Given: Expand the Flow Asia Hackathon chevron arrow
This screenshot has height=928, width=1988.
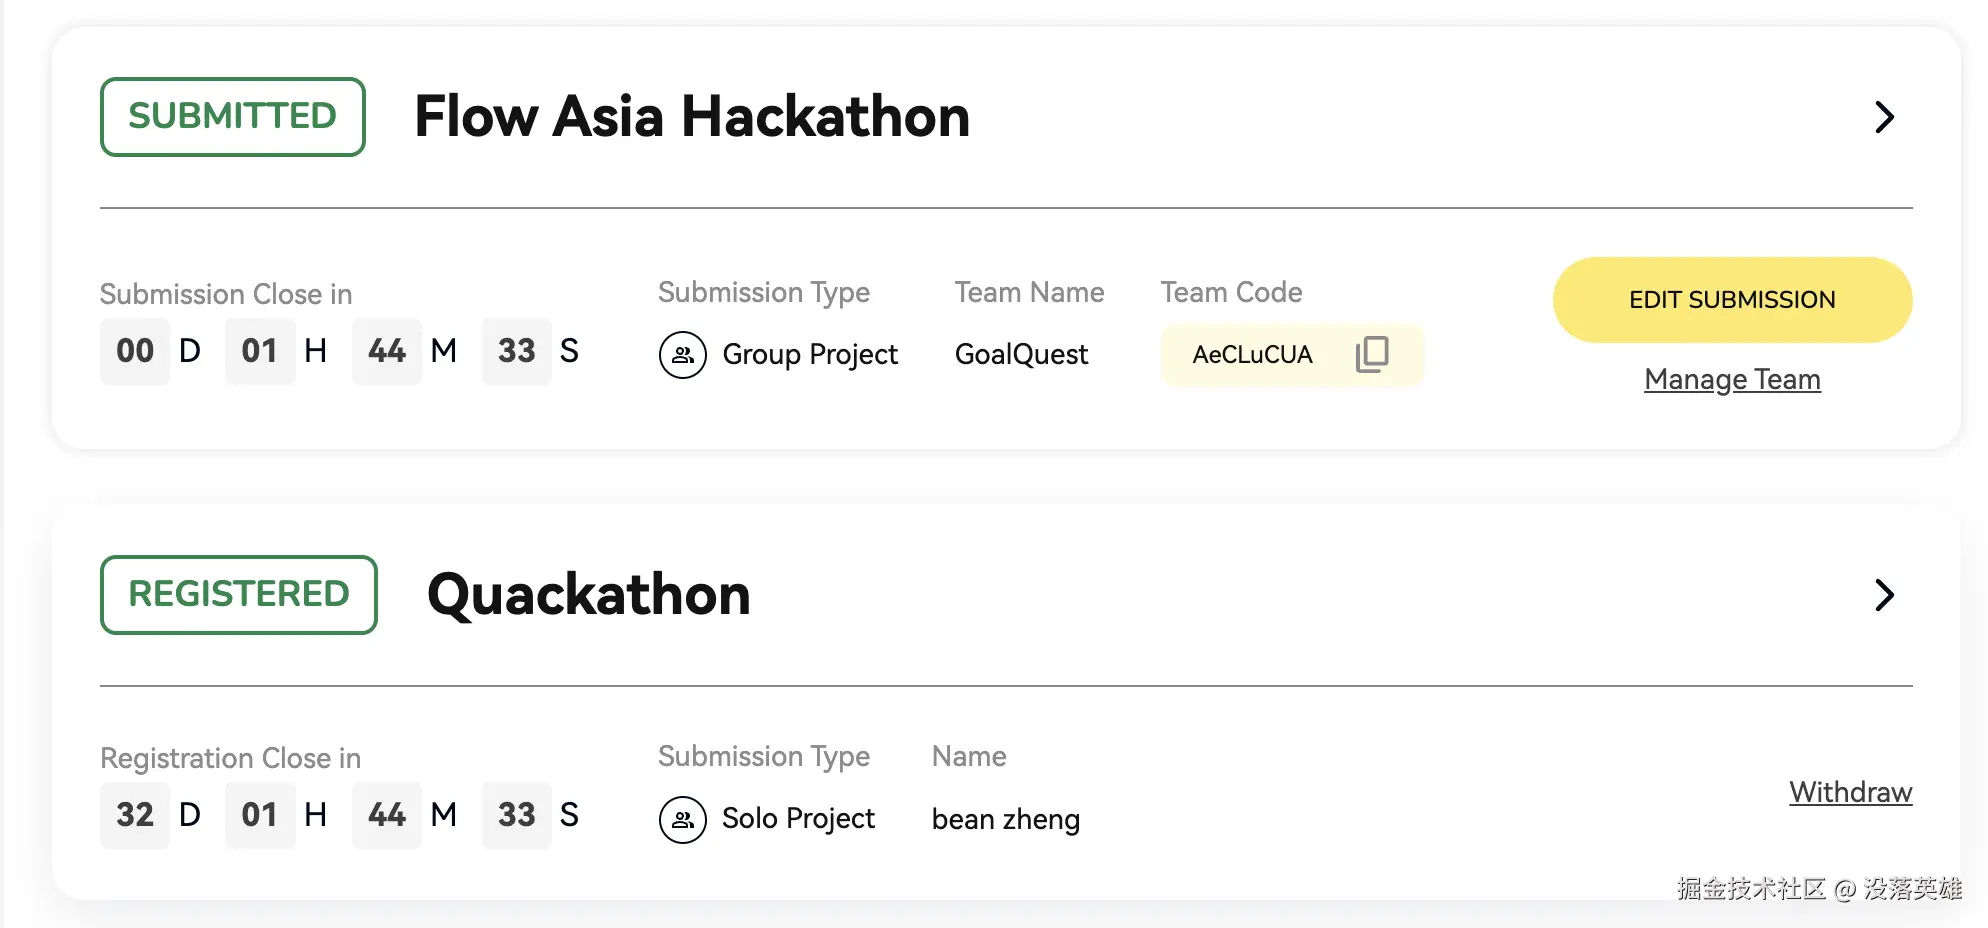Looking at the screenshot, I should [1884, 118].
